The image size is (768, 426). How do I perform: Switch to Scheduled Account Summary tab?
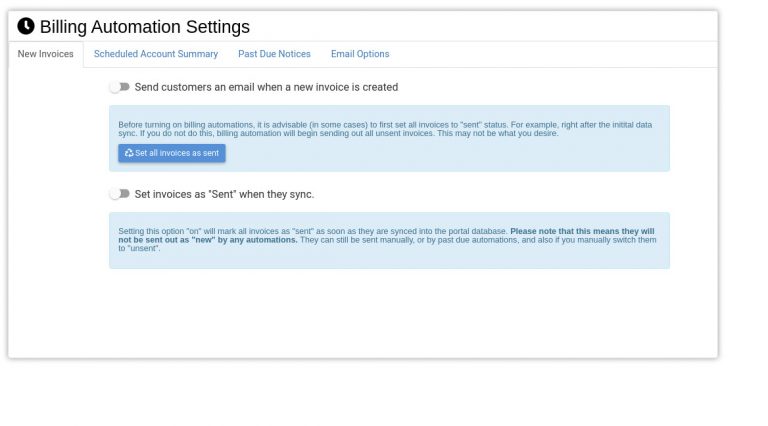156,54
